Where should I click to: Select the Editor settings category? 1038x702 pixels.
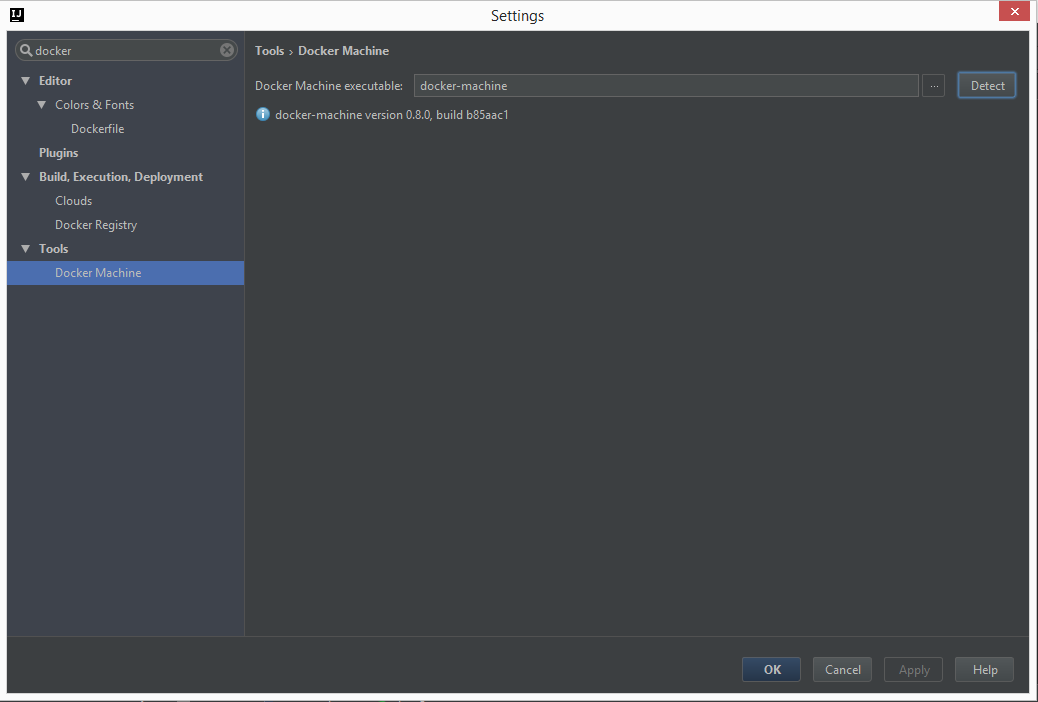click(56, 81)
